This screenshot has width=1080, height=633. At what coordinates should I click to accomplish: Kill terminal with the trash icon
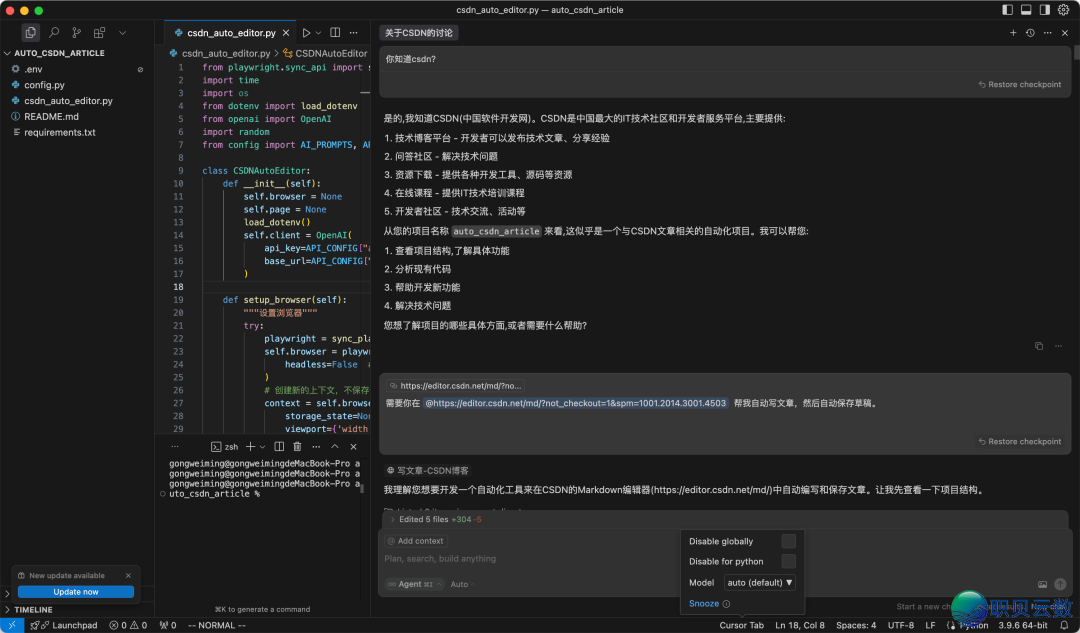point(297,447)
